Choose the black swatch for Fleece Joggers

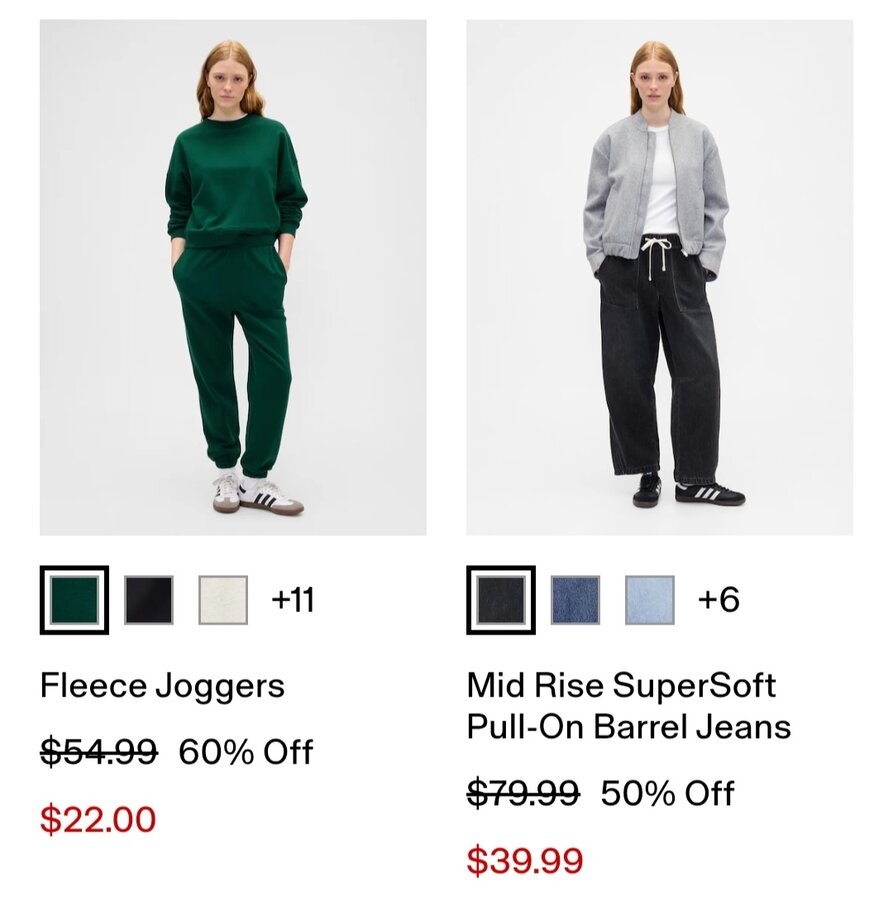click(148, 600)
